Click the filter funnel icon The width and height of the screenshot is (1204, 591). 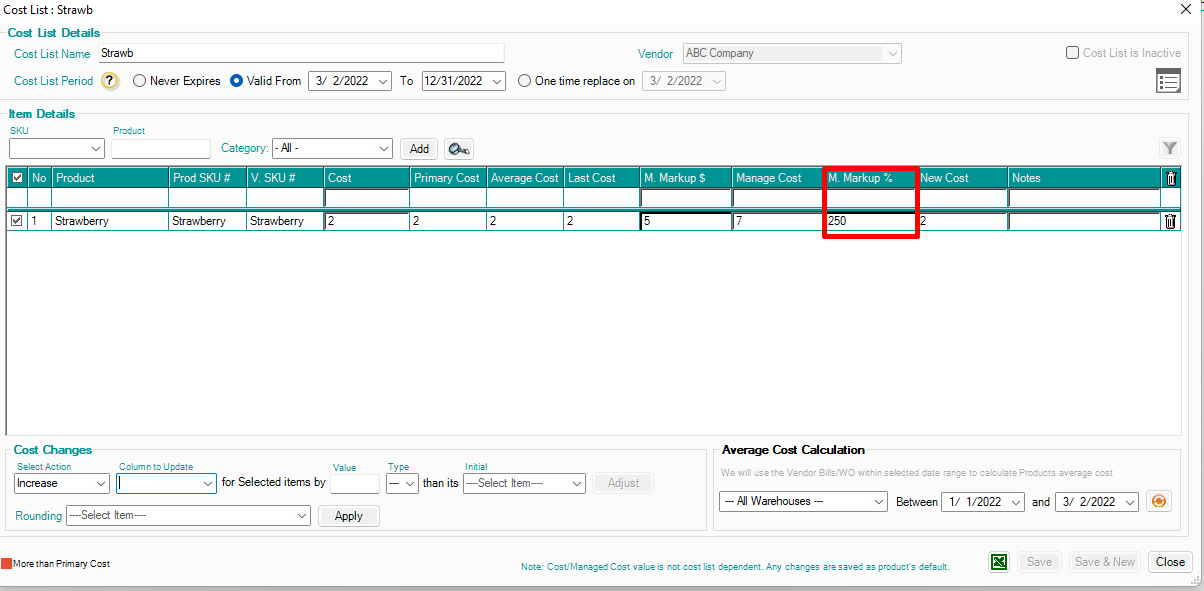coord(1169,148)
